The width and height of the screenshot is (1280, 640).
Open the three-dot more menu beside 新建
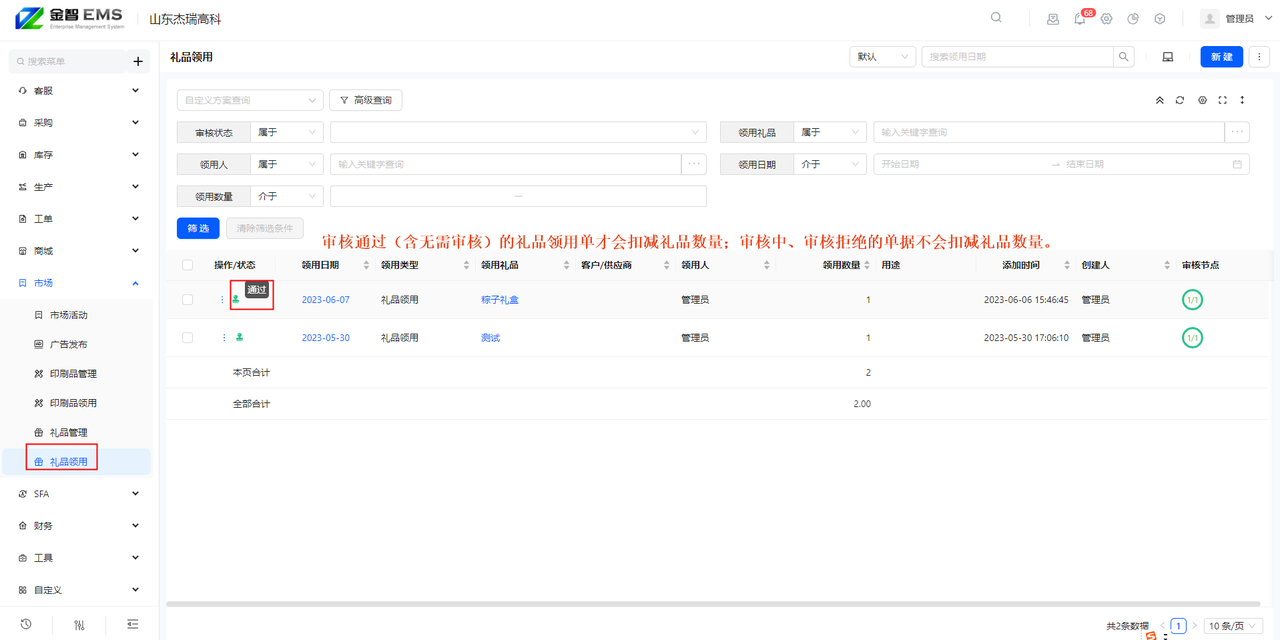click(1259, 57)
